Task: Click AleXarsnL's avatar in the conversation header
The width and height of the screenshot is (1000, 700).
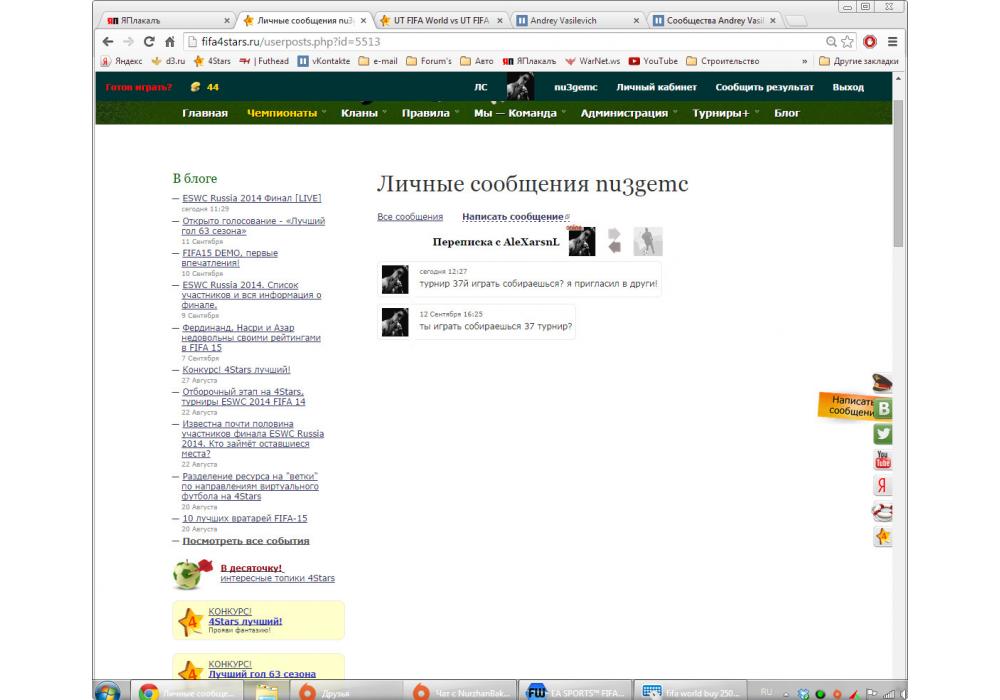Action: pyautogui.click(x=582, y=241)
